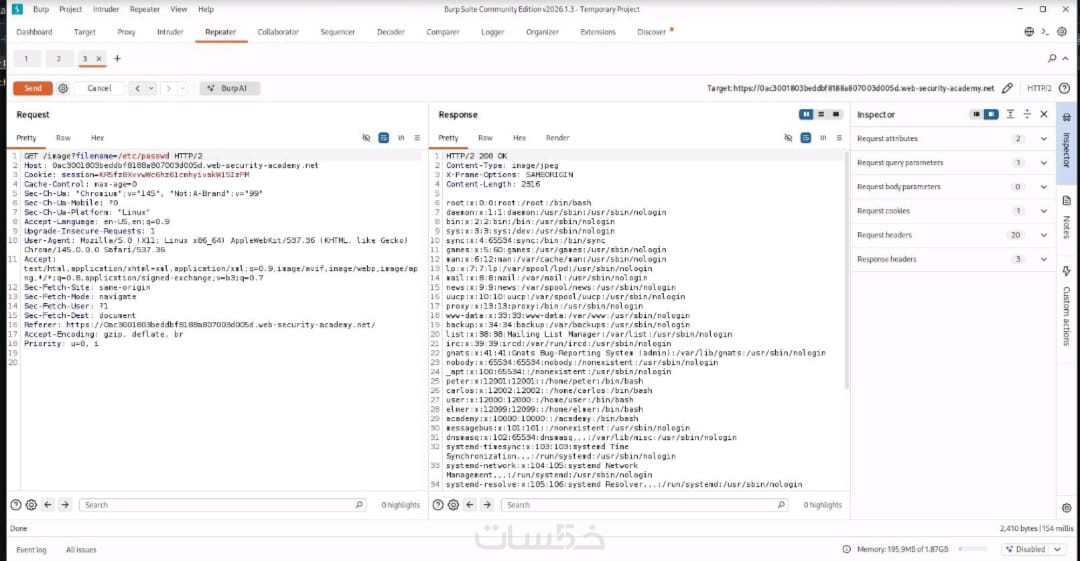Go to next response search match arrow
Image resolution: width=1080 pixels, height=561 pixels.
pos(487,505)
